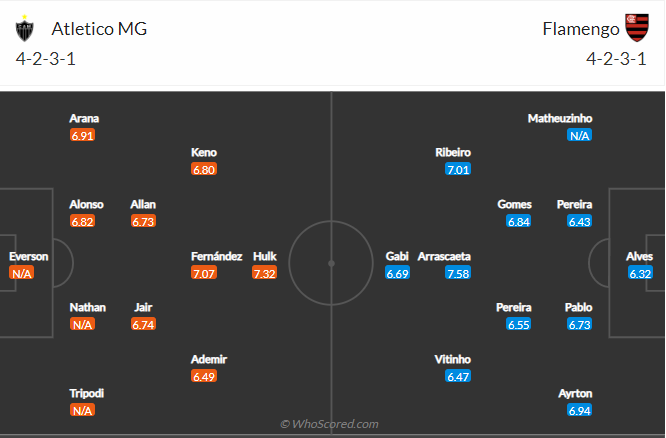Open Fernández's 7.07 rating badge
This screenshot has height=438, width=666.
click(x=204, y=273)
